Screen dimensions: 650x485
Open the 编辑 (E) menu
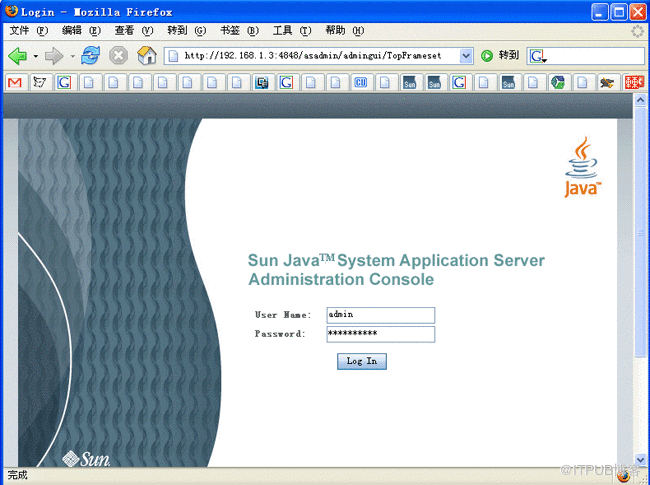(81, 31)
